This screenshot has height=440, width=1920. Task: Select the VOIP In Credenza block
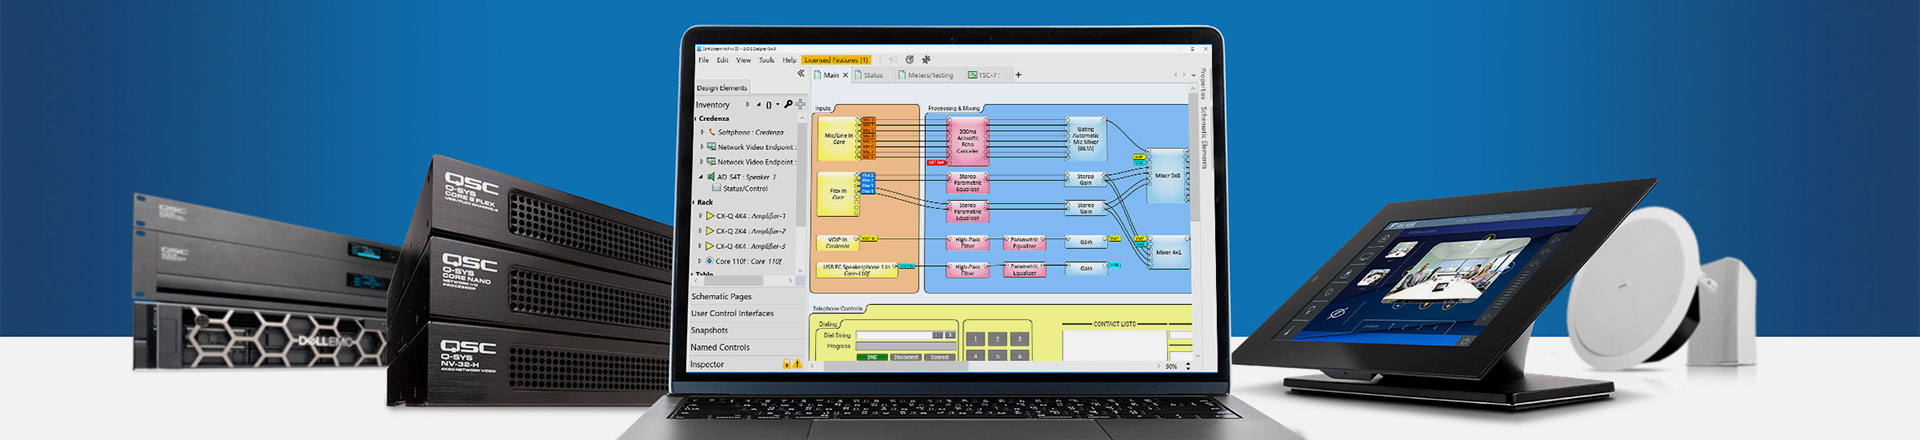click(x=838, y=242)
